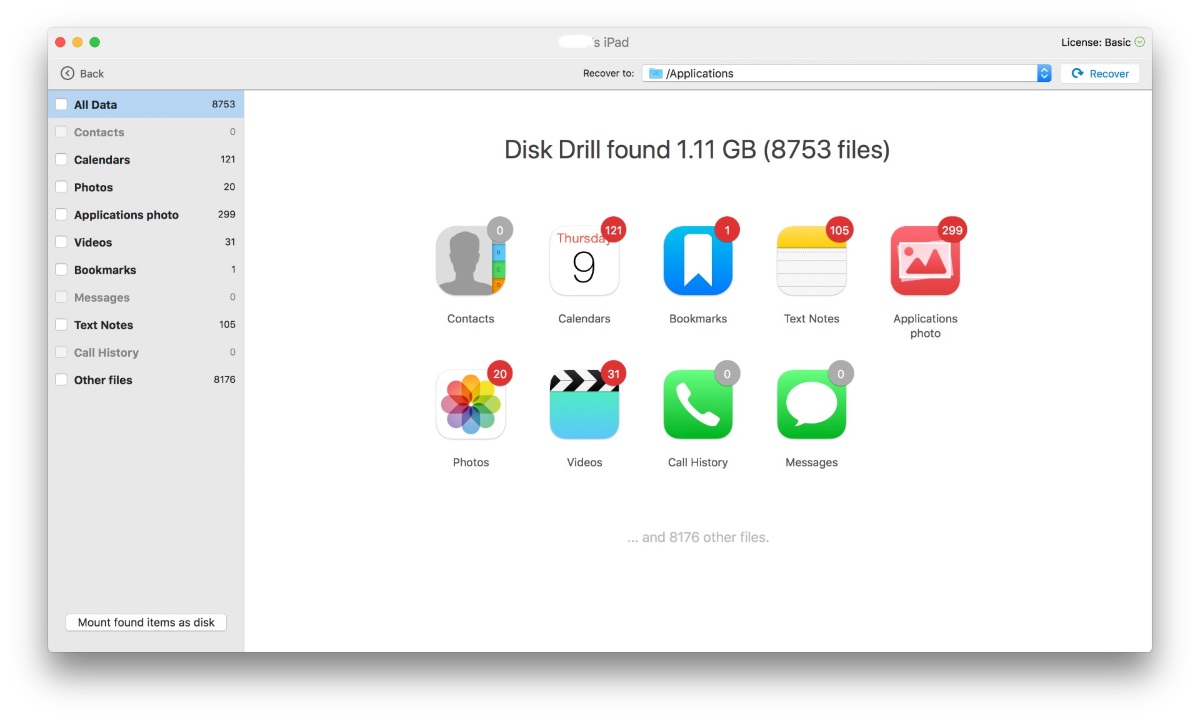The height and width of the screenshot is (721, 1200).
Task: Open the colorful Photos flower icon
Action: 471,404
